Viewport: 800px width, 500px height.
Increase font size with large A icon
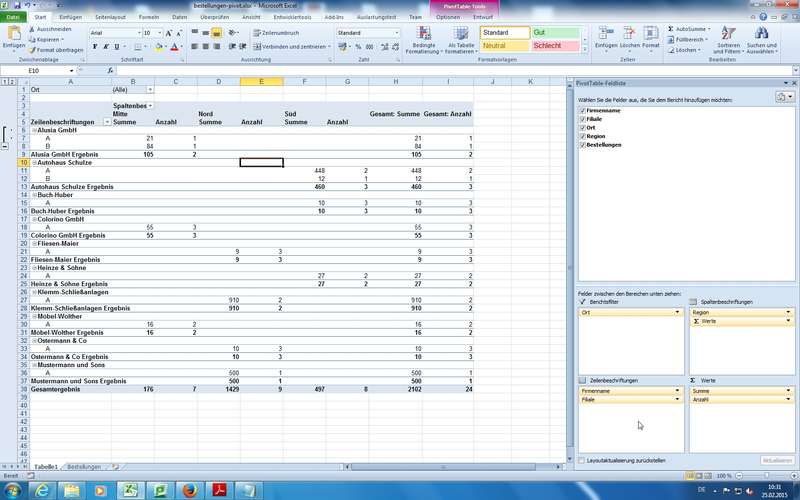click(168, 33)
